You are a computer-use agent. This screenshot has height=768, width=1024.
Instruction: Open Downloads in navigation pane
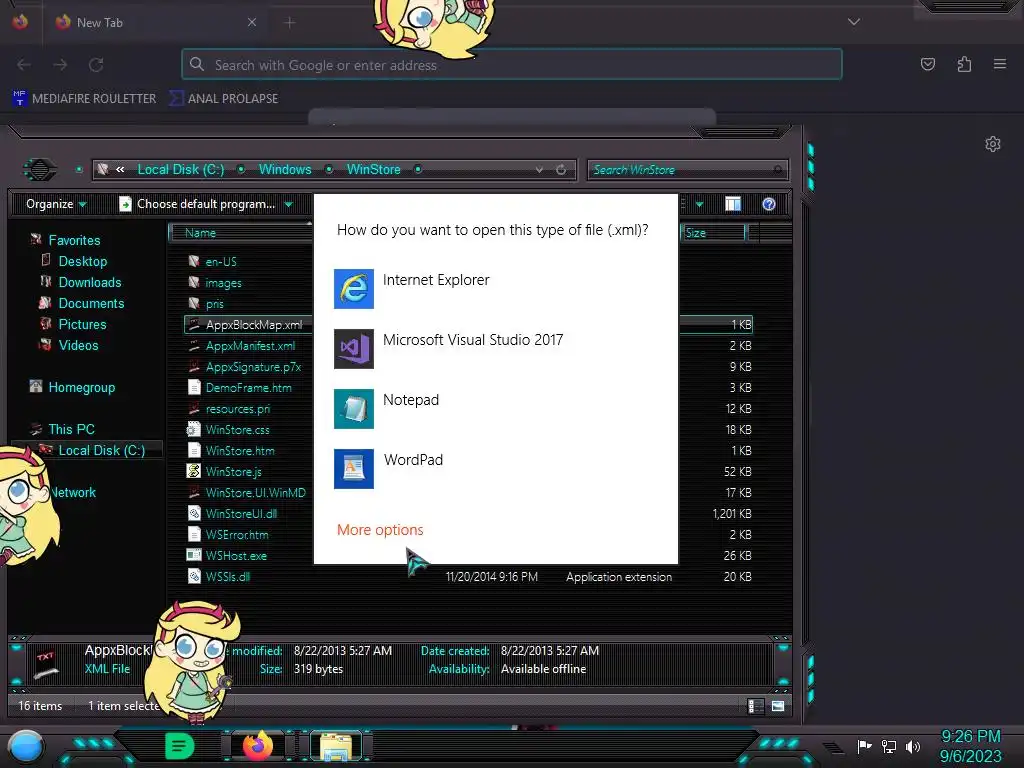click(89, 282)
